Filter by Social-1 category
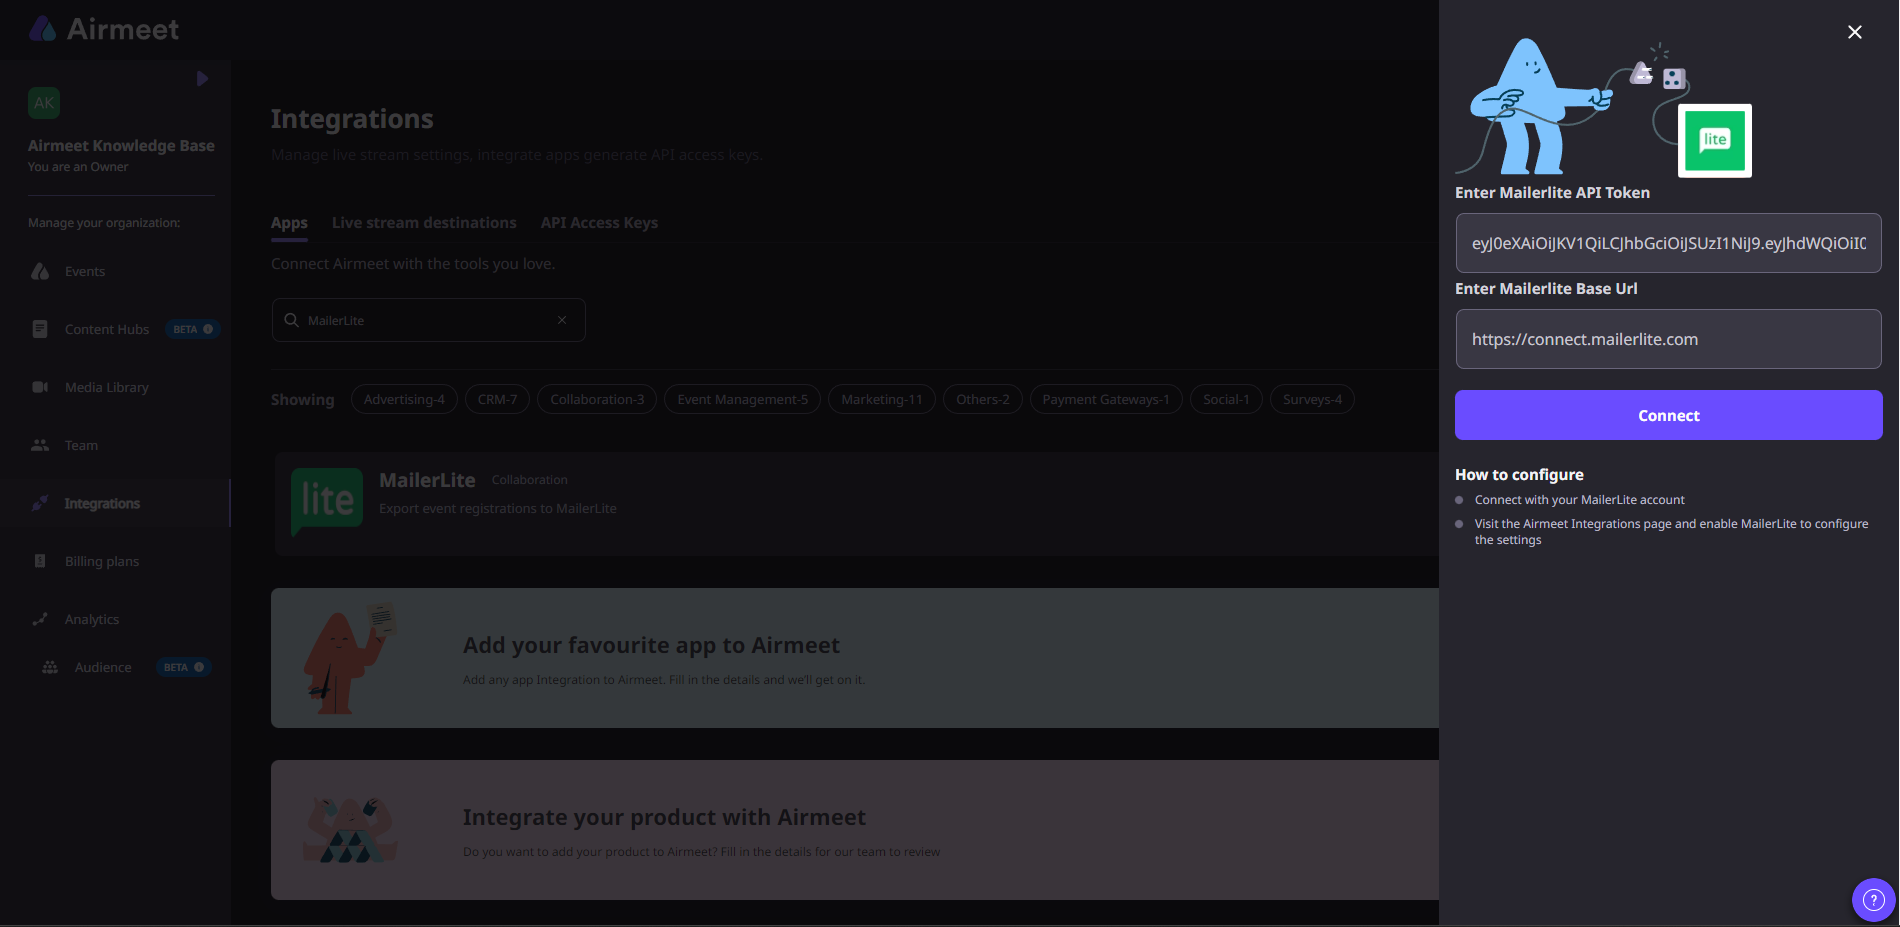The height and width of the screenshot is (927, 1900). (x=1226, y=399)
